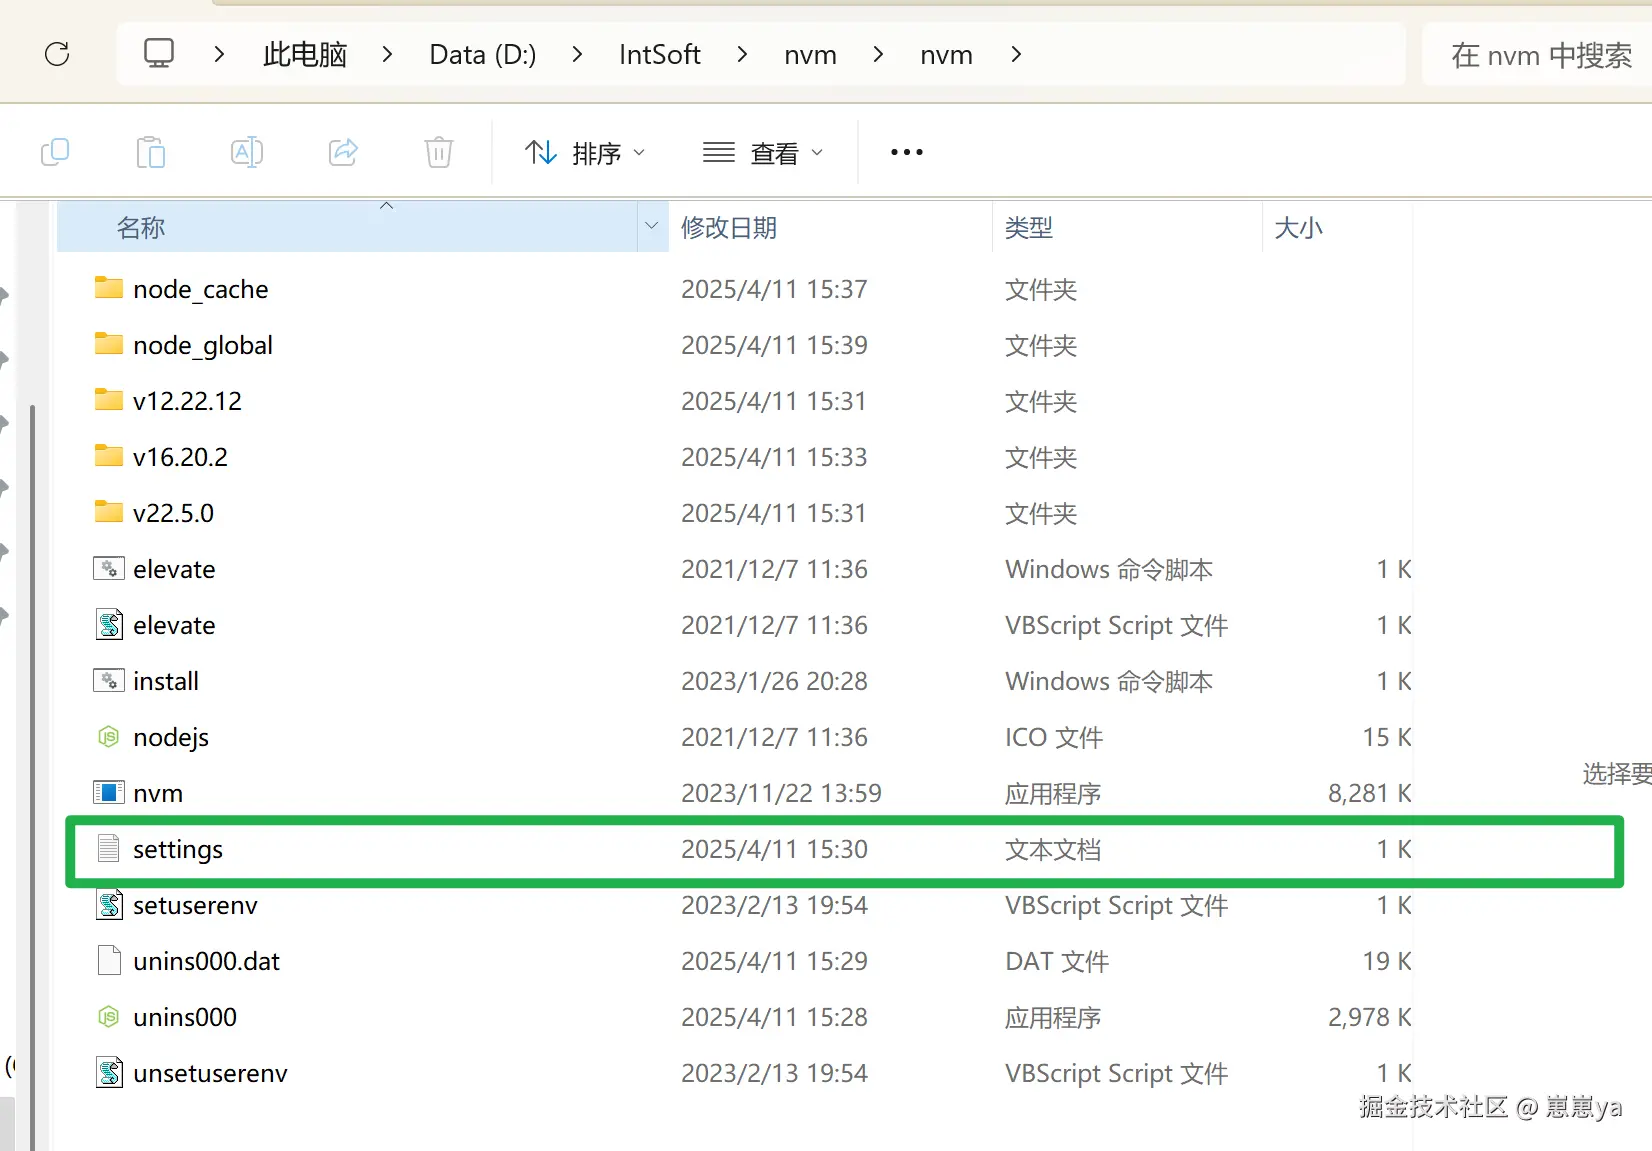1652x1151 pixels.
Task: Paste using the clipboard toolbar icon
Action: click(x=150, y=152)
